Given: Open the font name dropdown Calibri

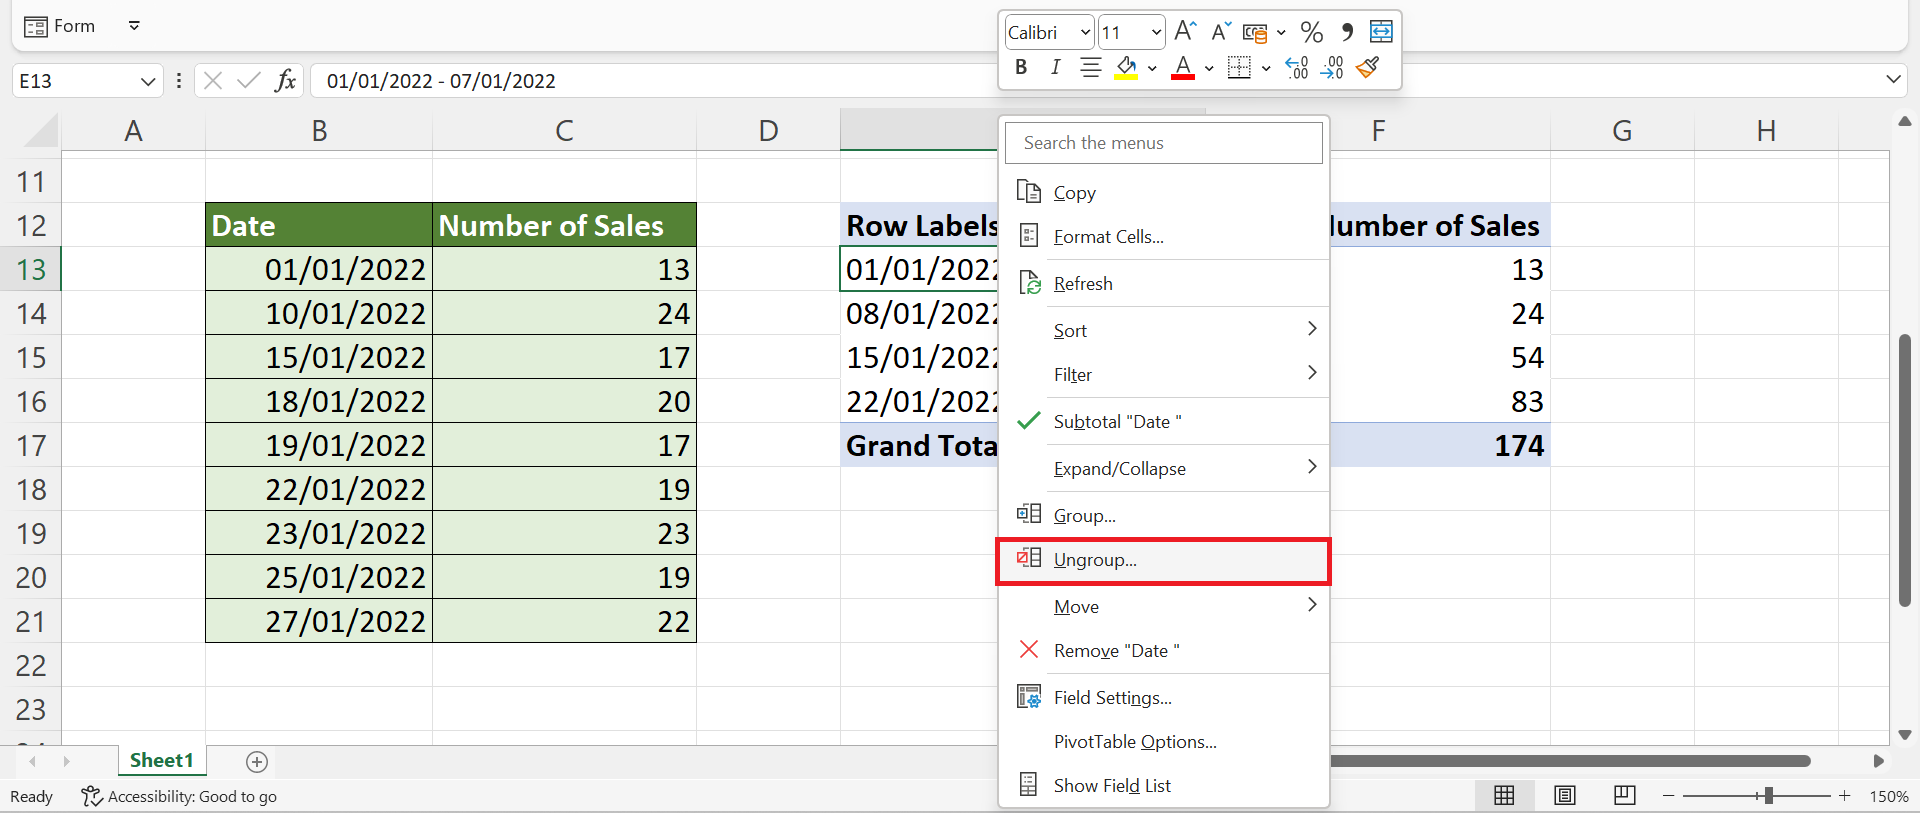Looking at the screenshot, I should [x=1085, y=33].
